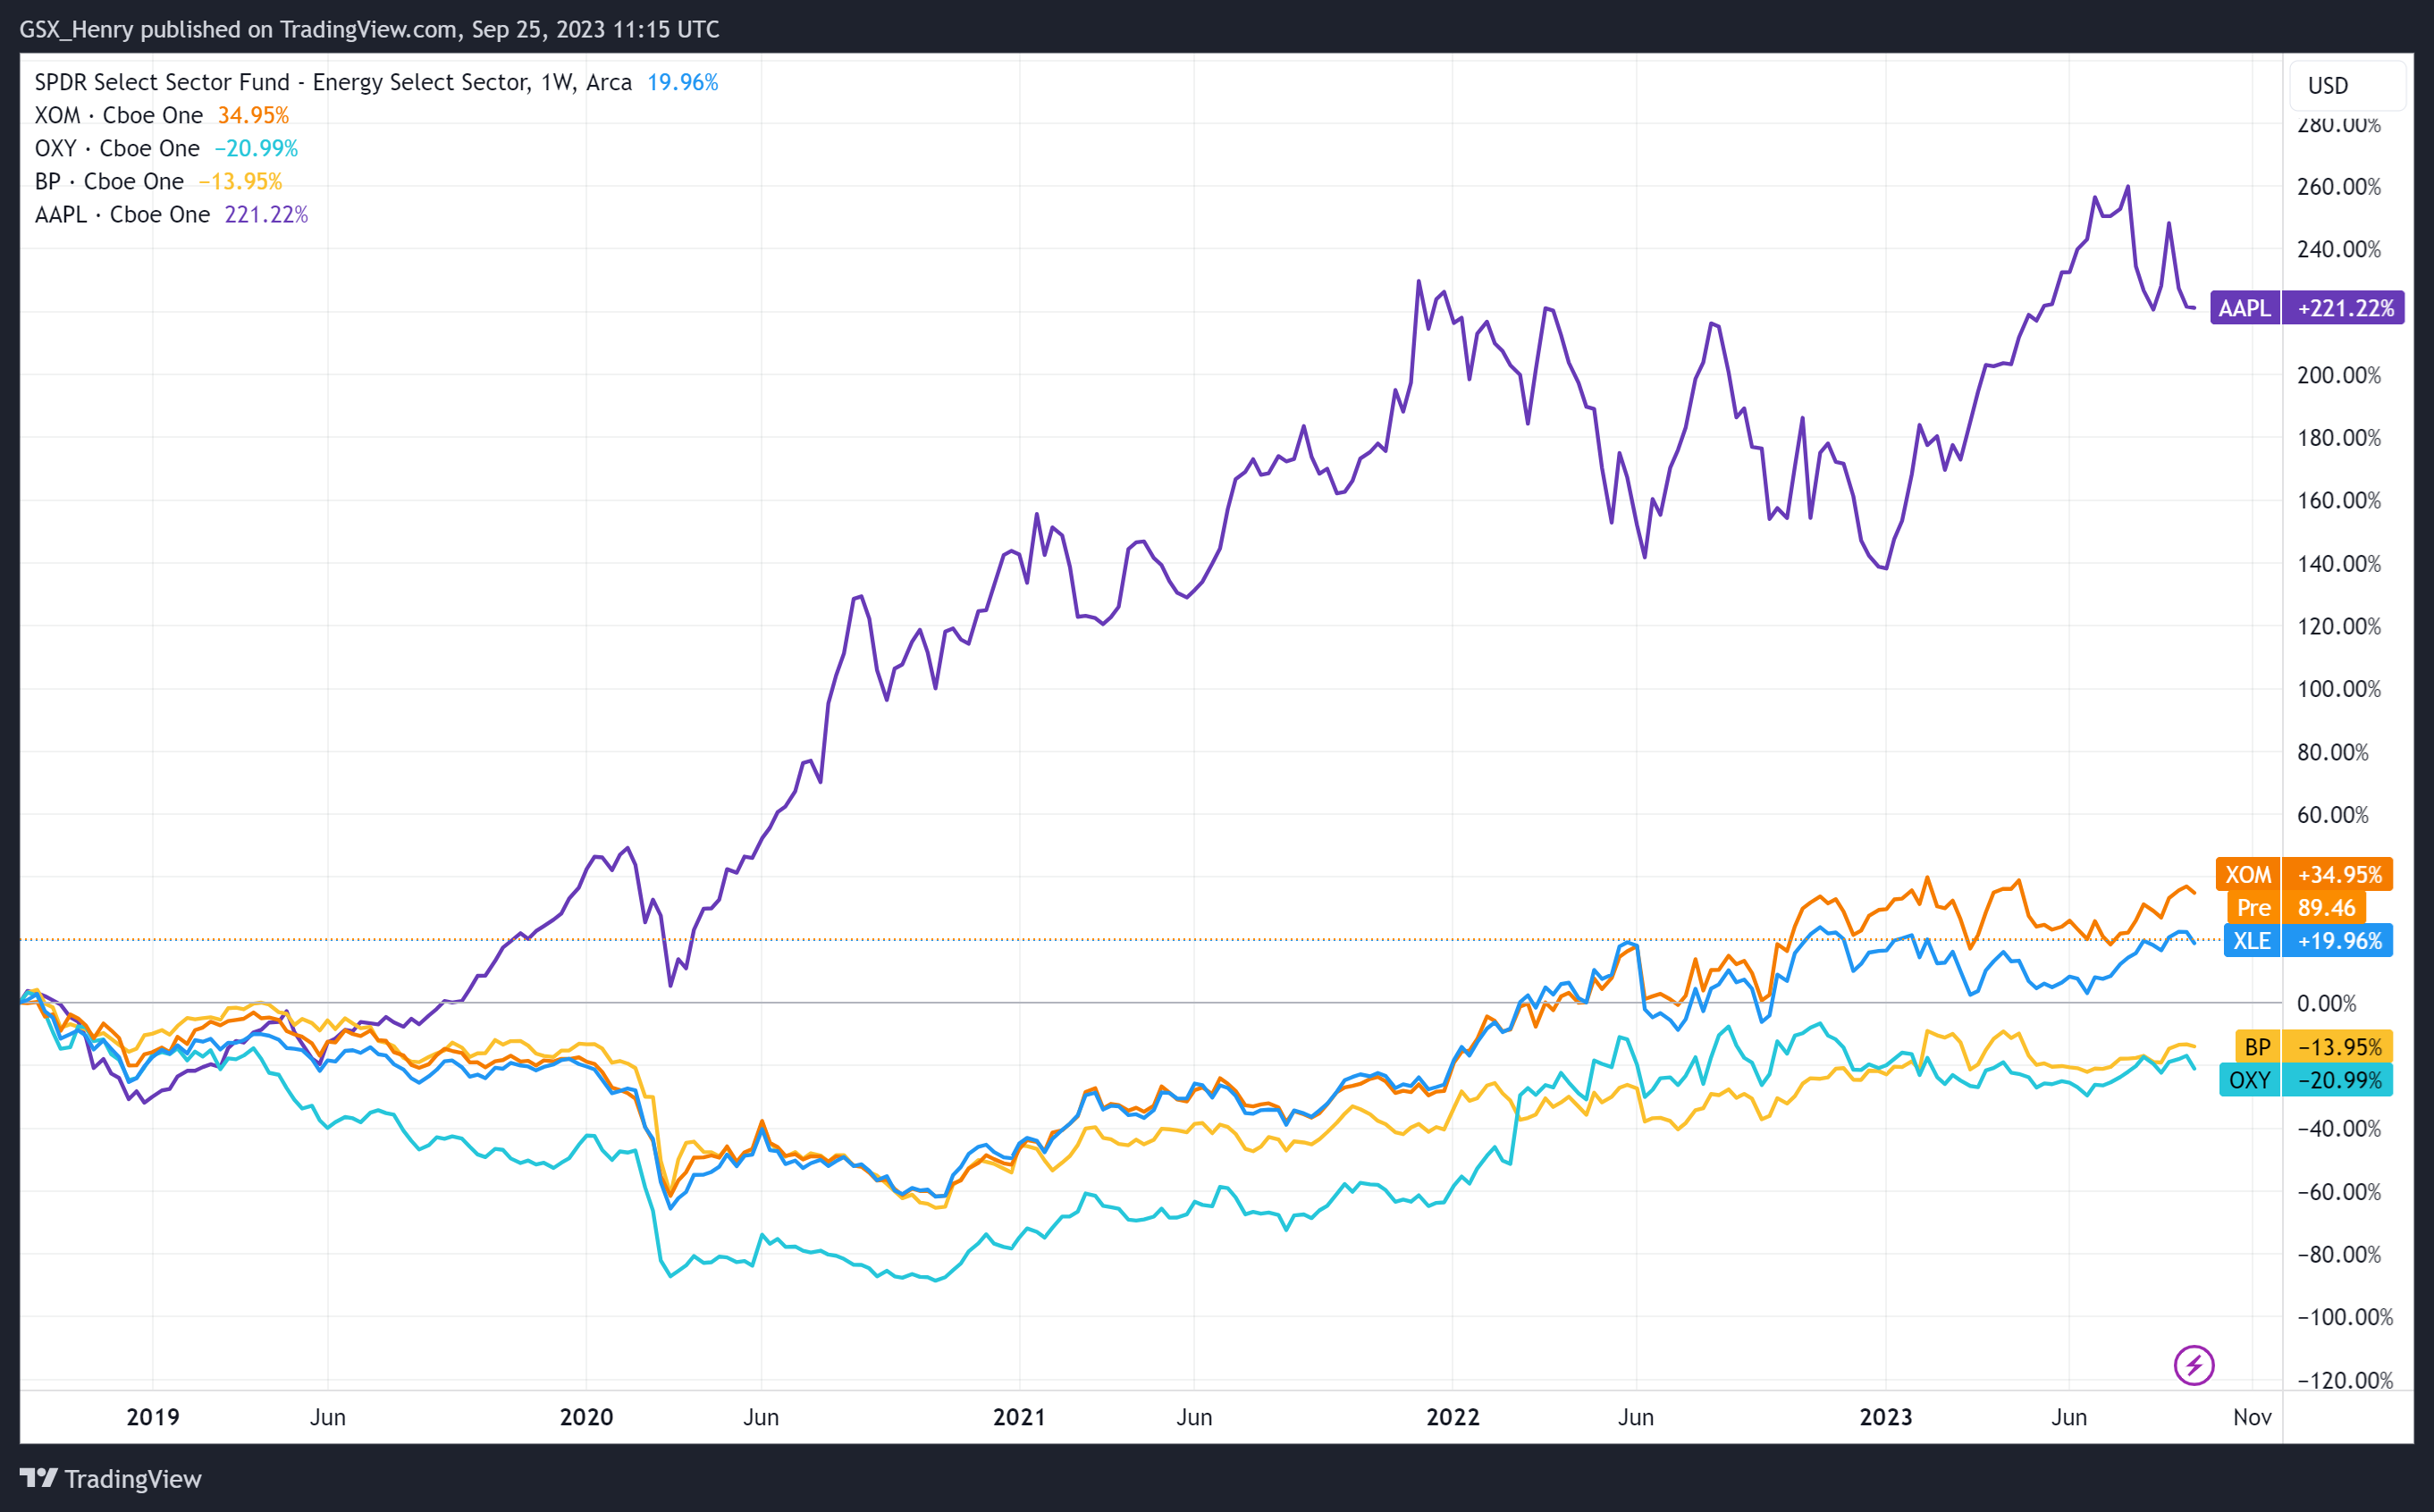This screenshot has width=2434, height=1512.
Task: Open the USD currency selector
Action: coord(2346,86)
